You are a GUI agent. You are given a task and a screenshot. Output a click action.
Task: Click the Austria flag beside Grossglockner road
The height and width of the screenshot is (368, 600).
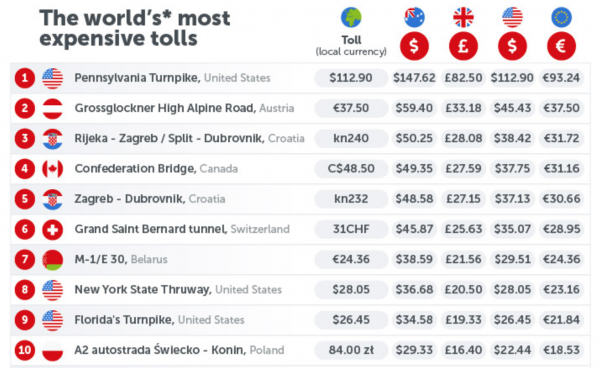coord(52,108)
